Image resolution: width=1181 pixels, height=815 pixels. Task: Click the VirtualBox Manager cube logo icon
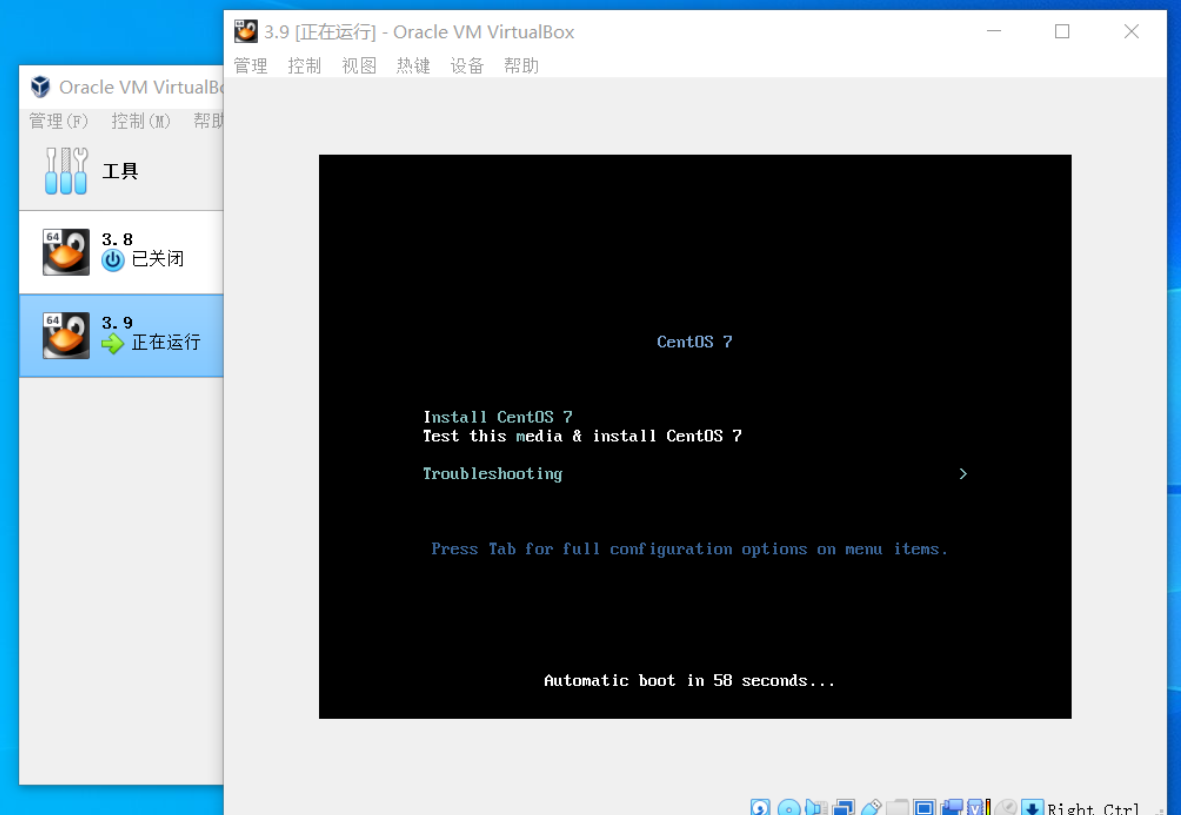point(41,87)
